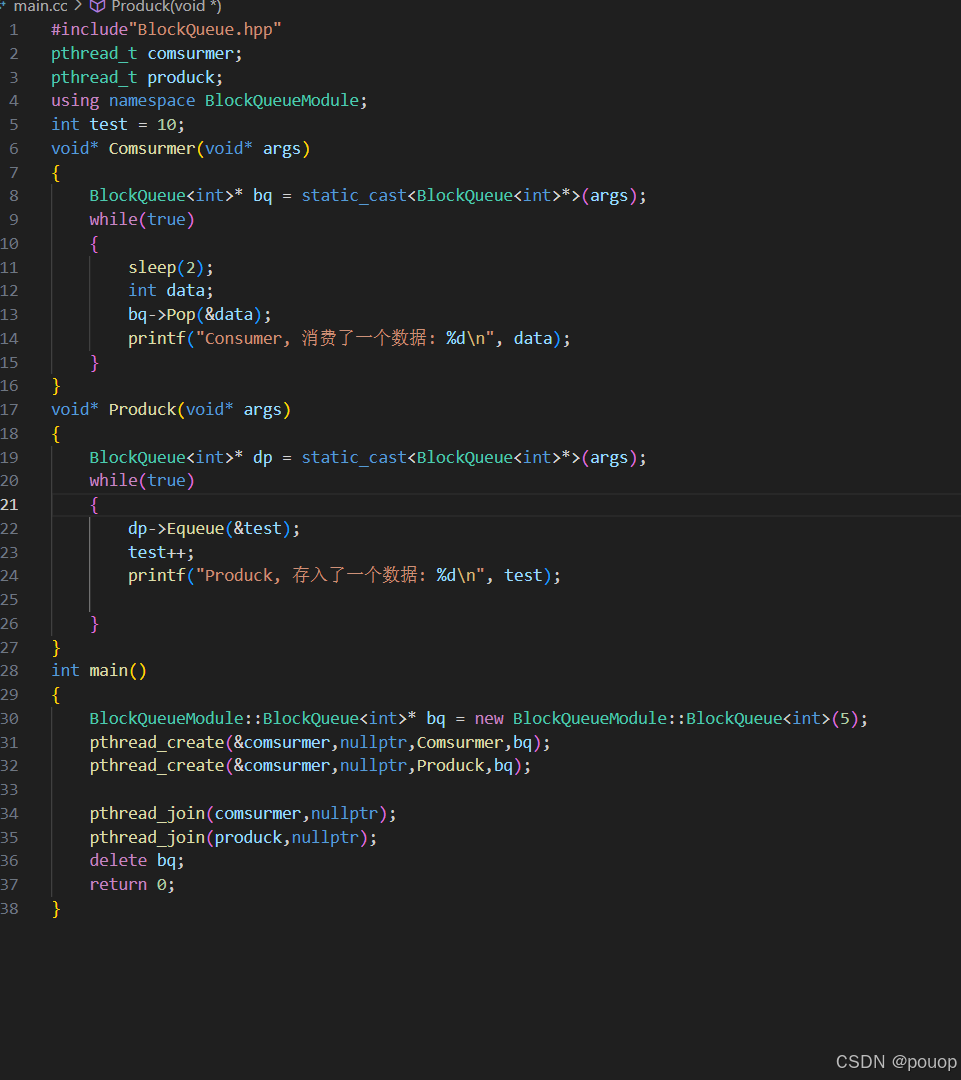The width and height of the screenshot is (961, 1080).
Task: Click 'while(true)' on line 9
Action: tap(142, 220)
